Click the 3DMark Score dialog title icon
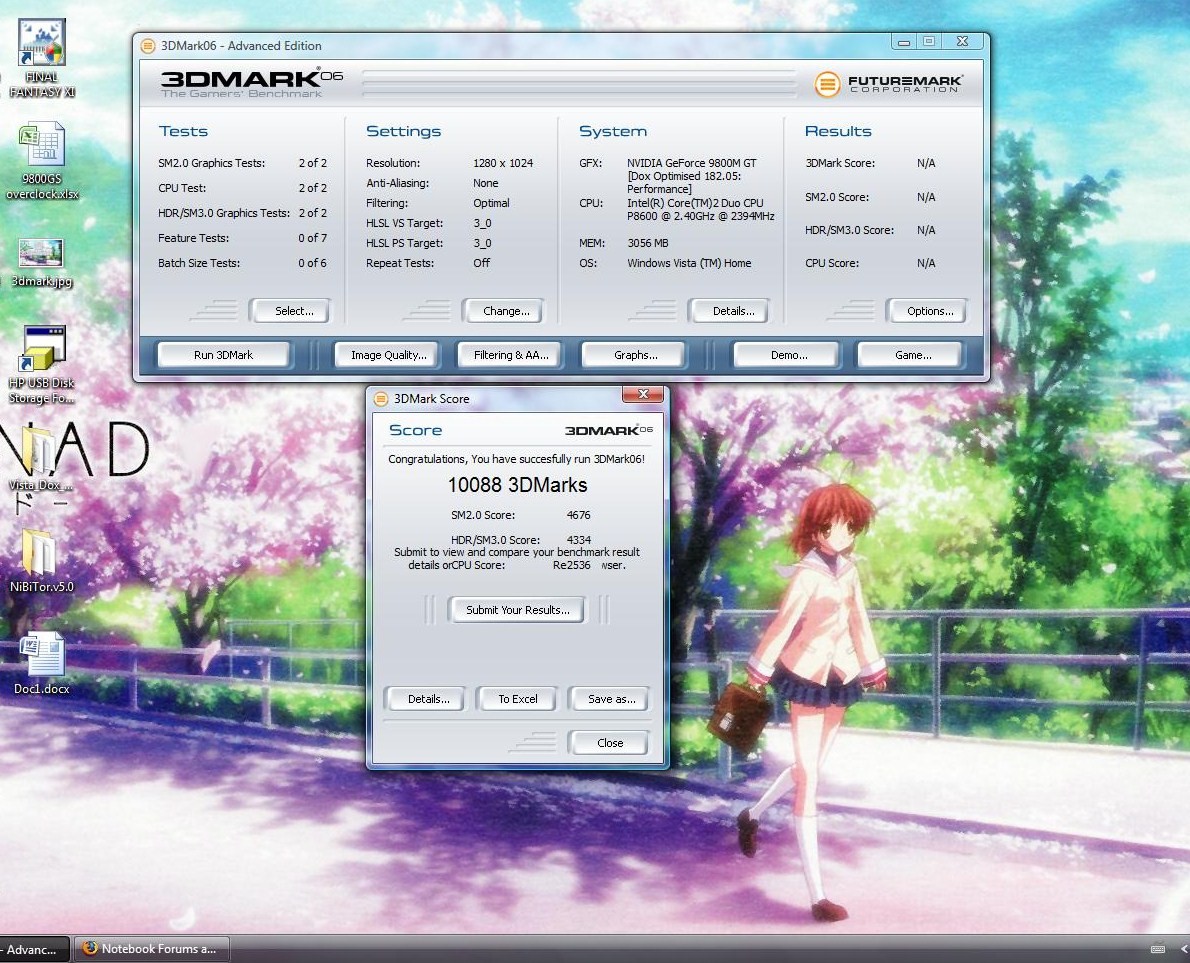The width and height of the screenshot is (1190, 963). [381, 398]
